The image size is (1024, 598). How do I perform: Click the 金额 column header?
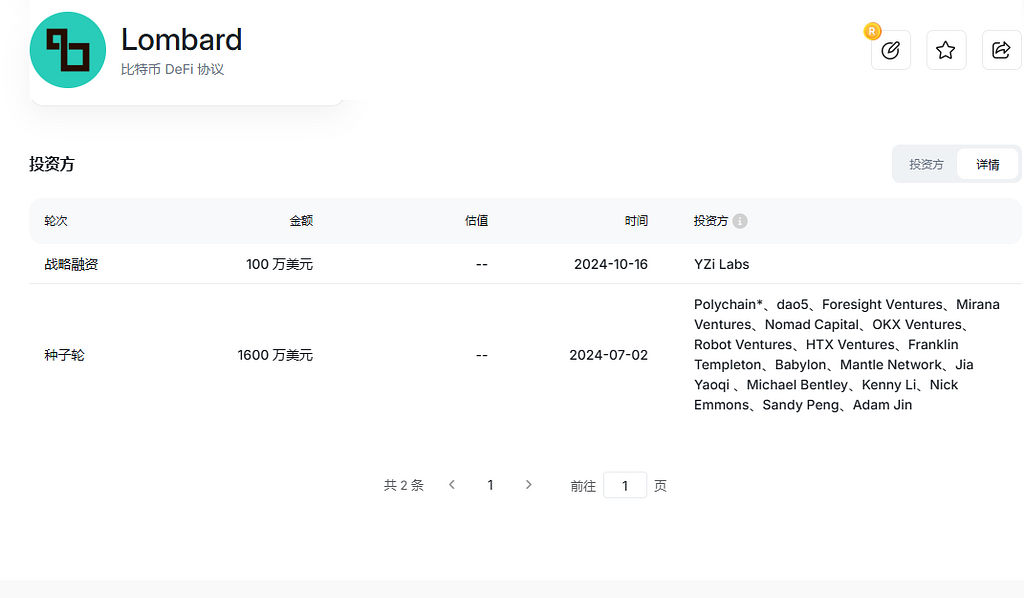301,221
